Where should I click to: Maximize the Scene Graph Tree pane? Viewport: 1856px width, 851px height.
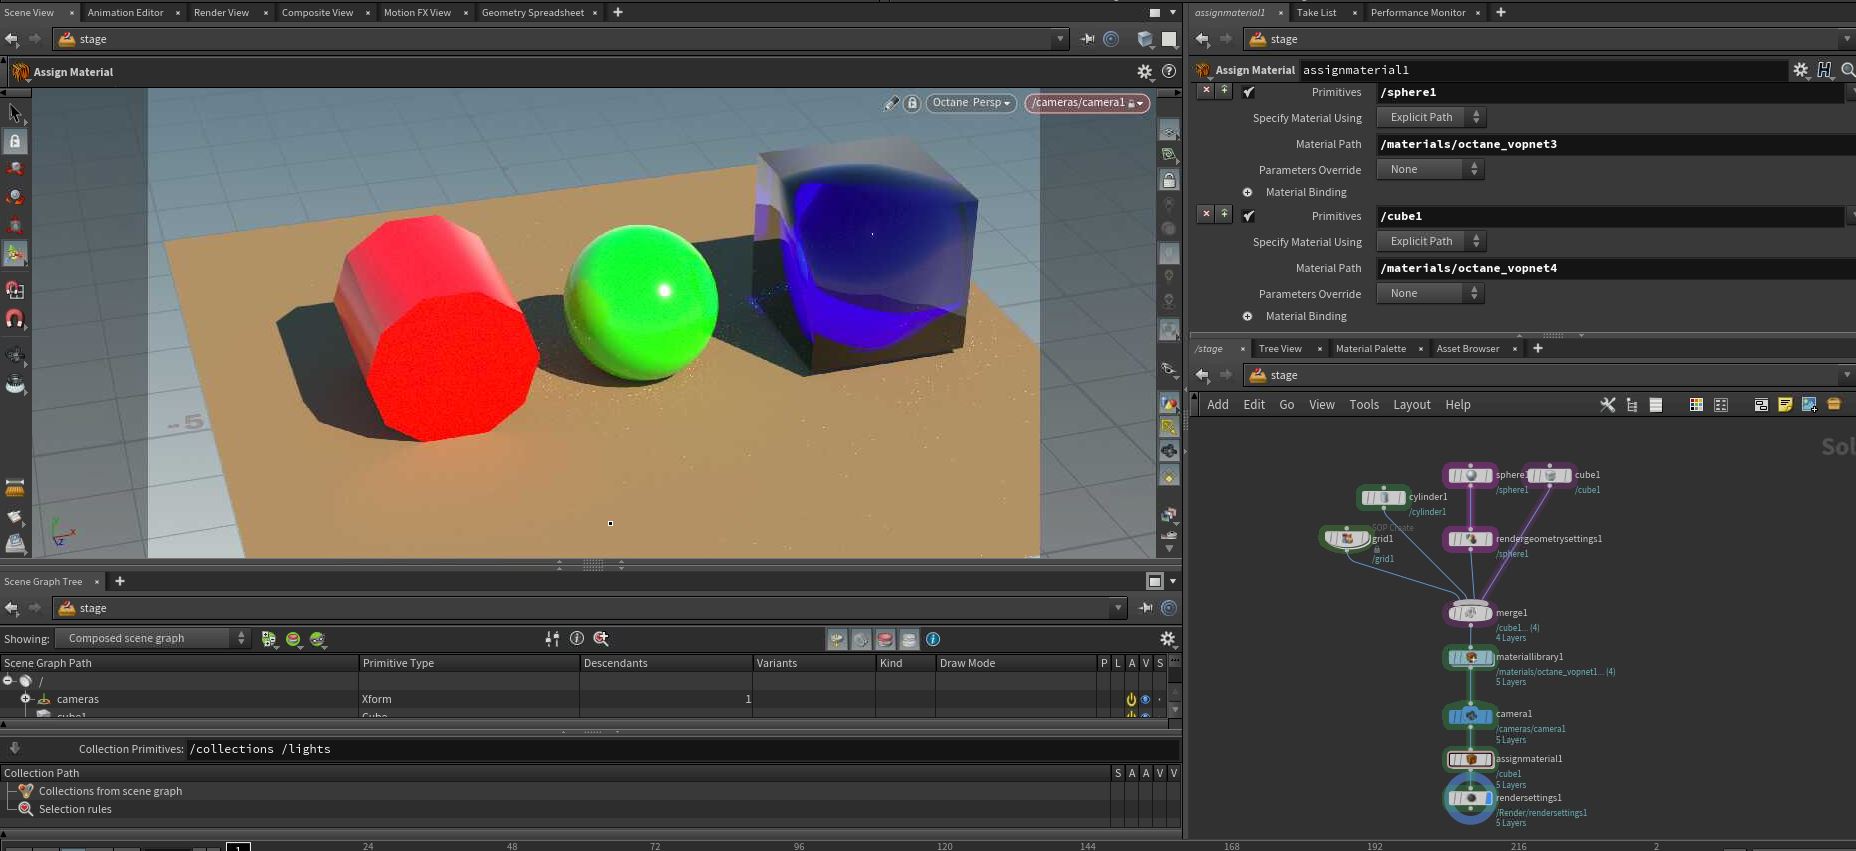tap(1154, 581)
